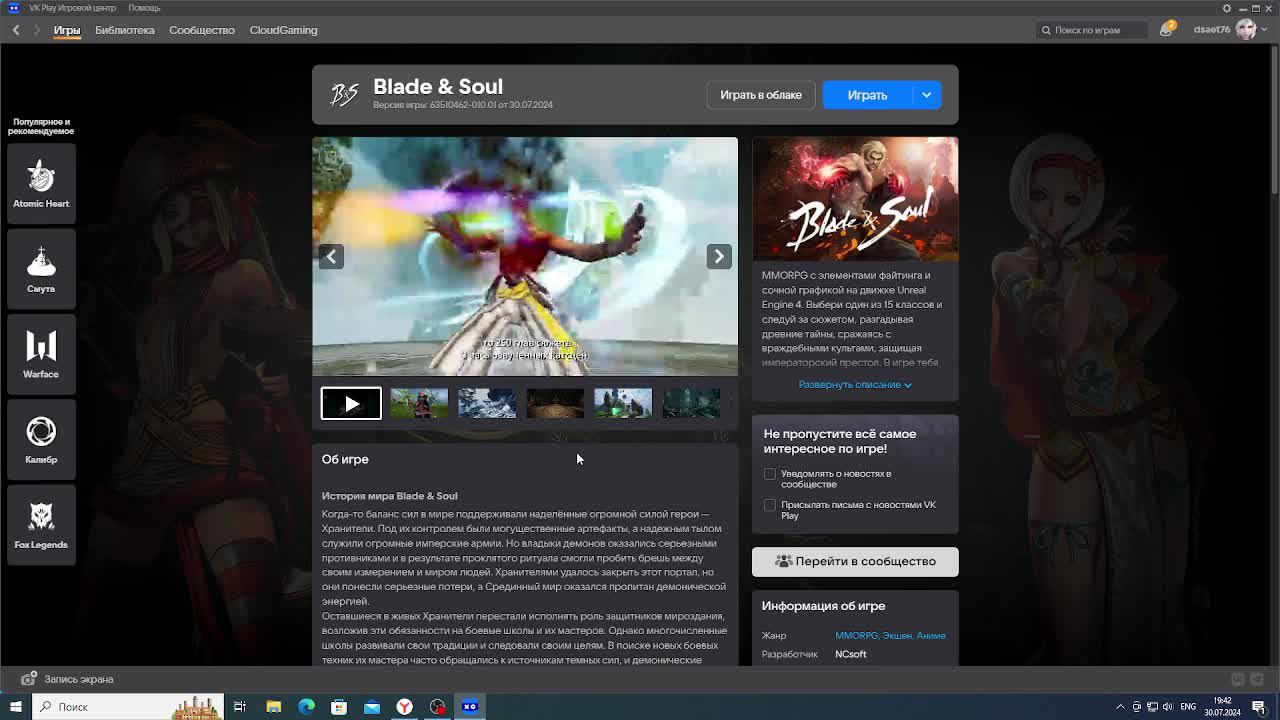Show next media slide
The height and width of the screenshot is (720, 1280).
719,256
